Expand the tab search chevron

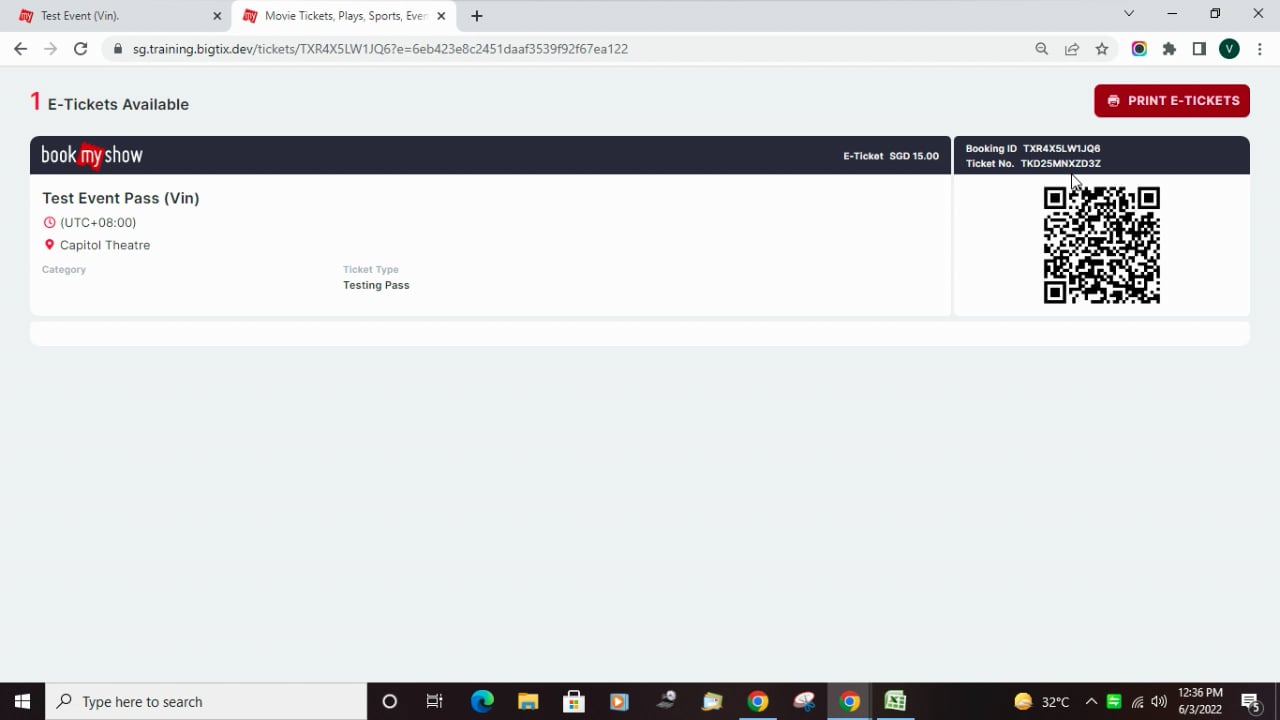point(1129,14)
